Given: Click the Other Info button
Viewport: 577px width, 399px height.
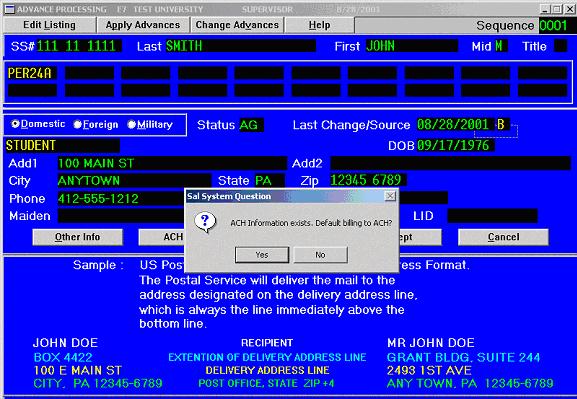Looking at the screenshot, I should [x=77, y=237].
